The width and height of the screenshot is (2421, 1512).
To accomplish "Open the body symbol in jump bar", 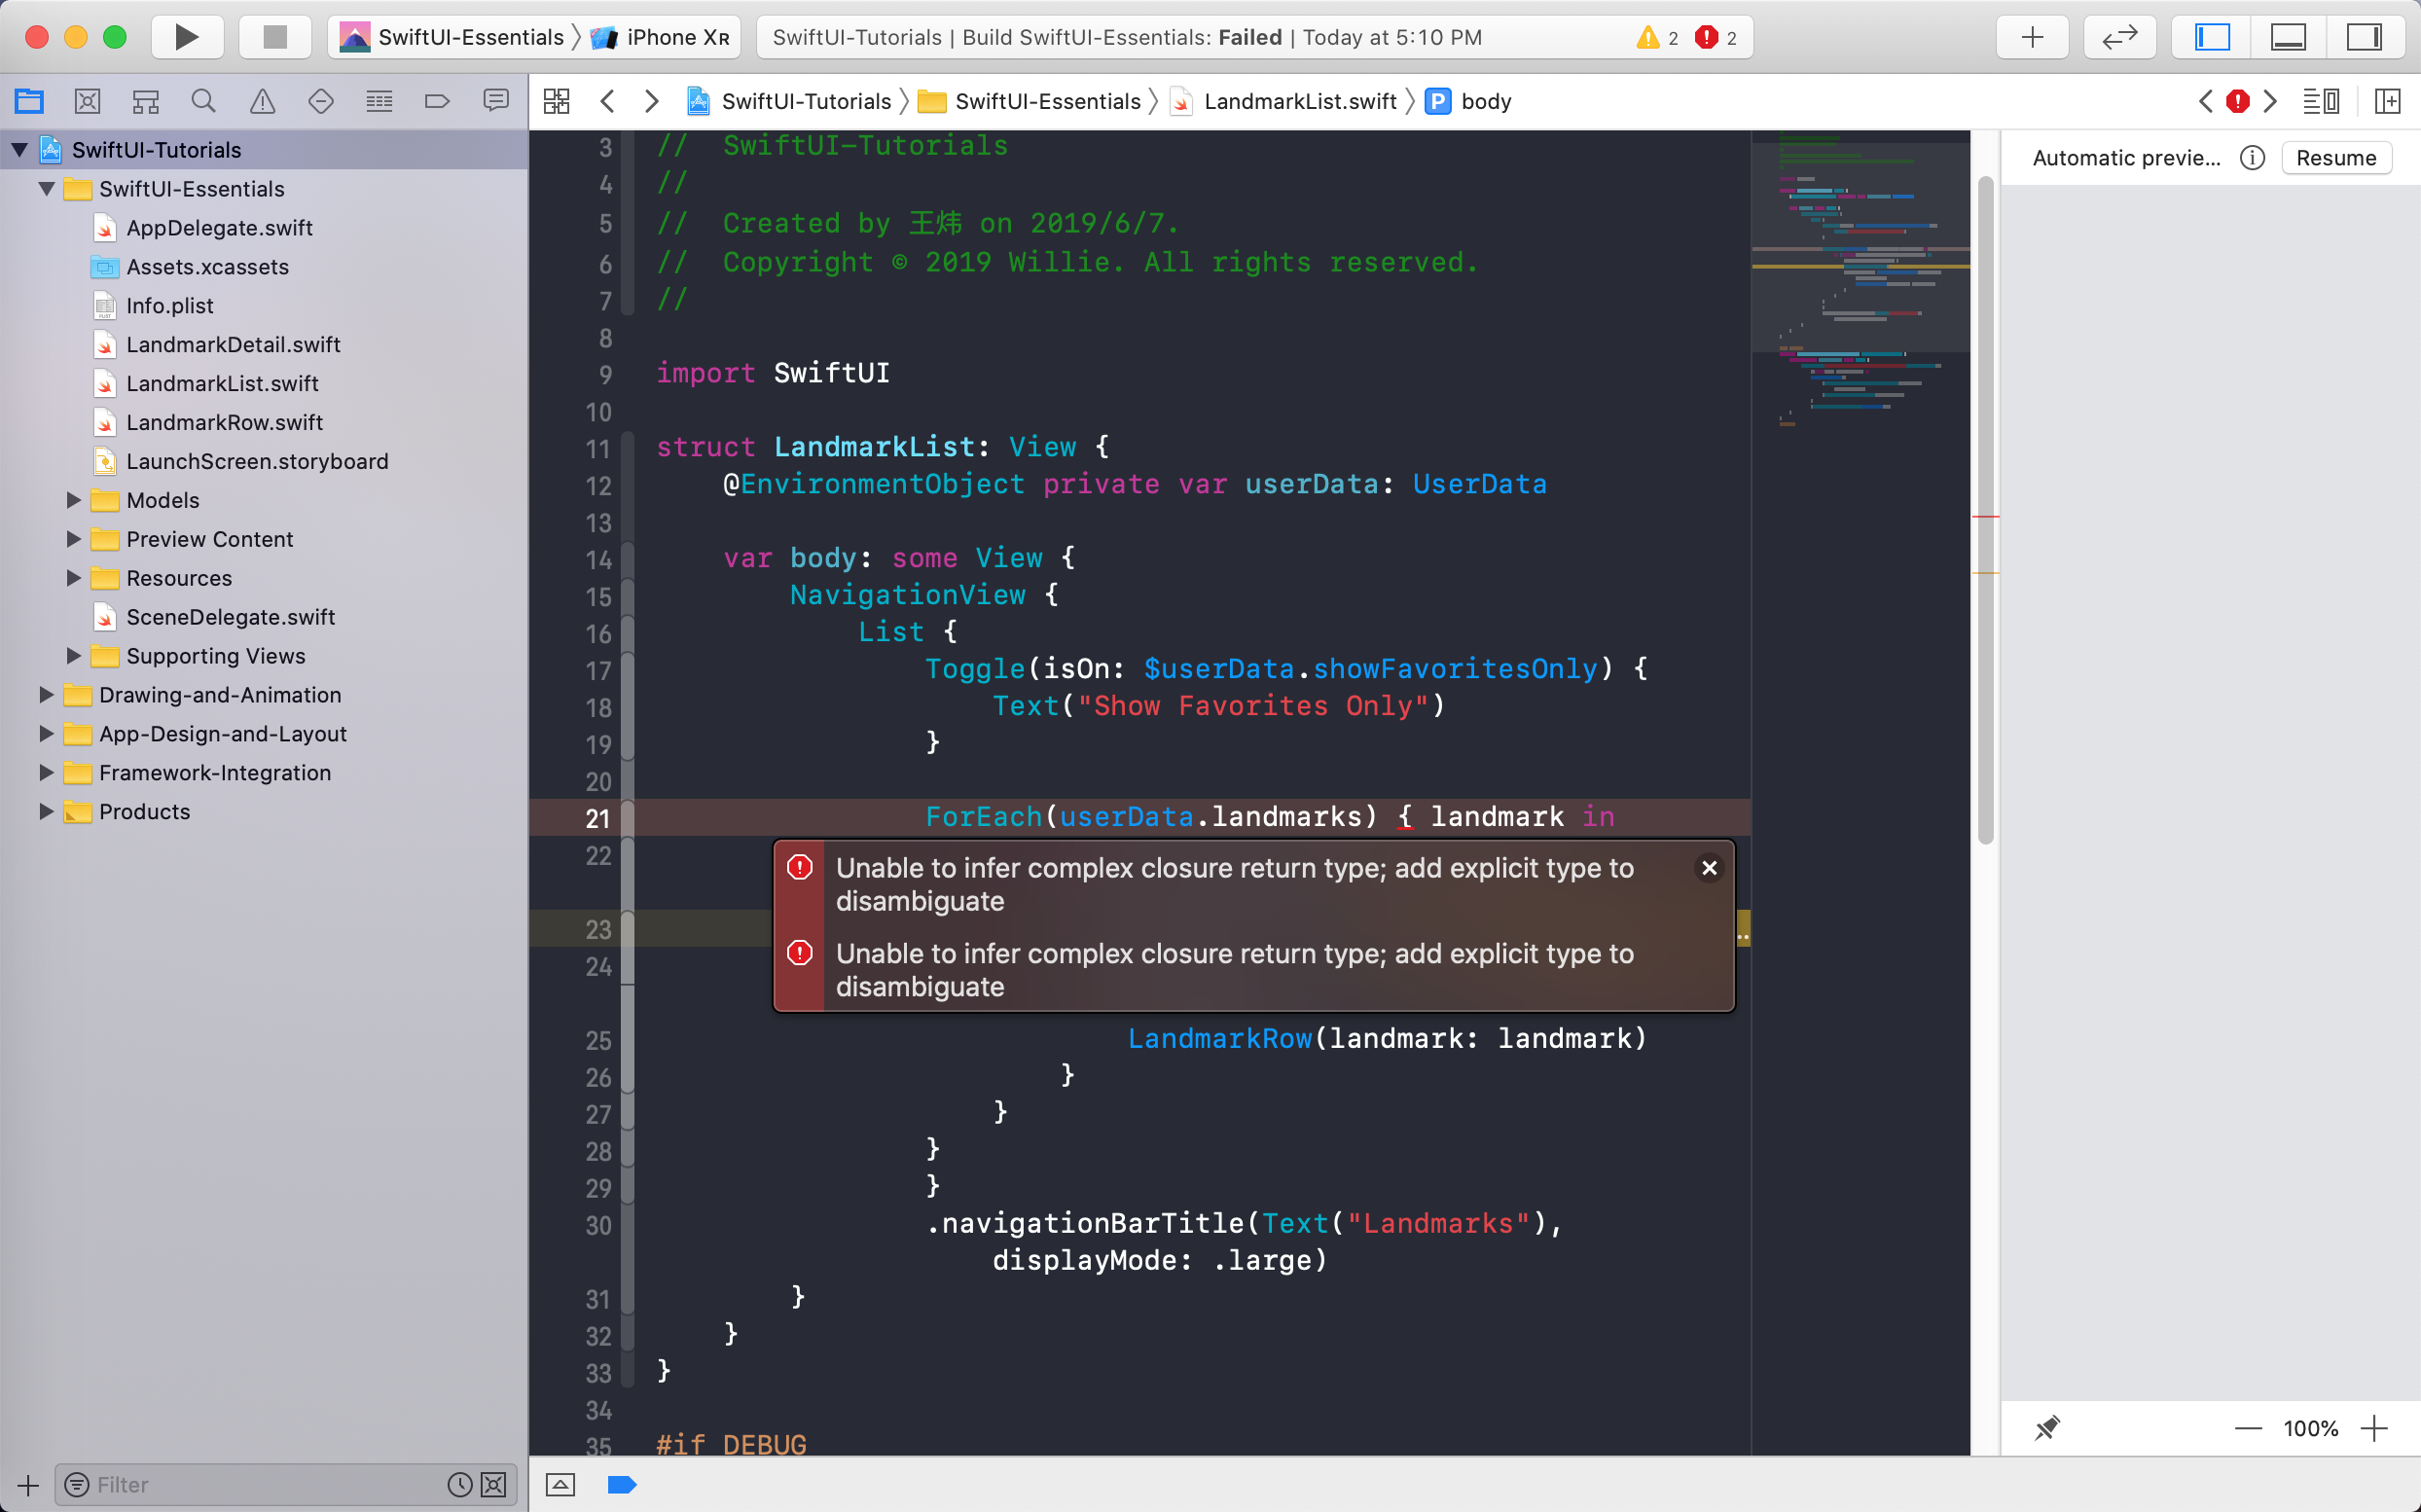I will pos(1468,101).
